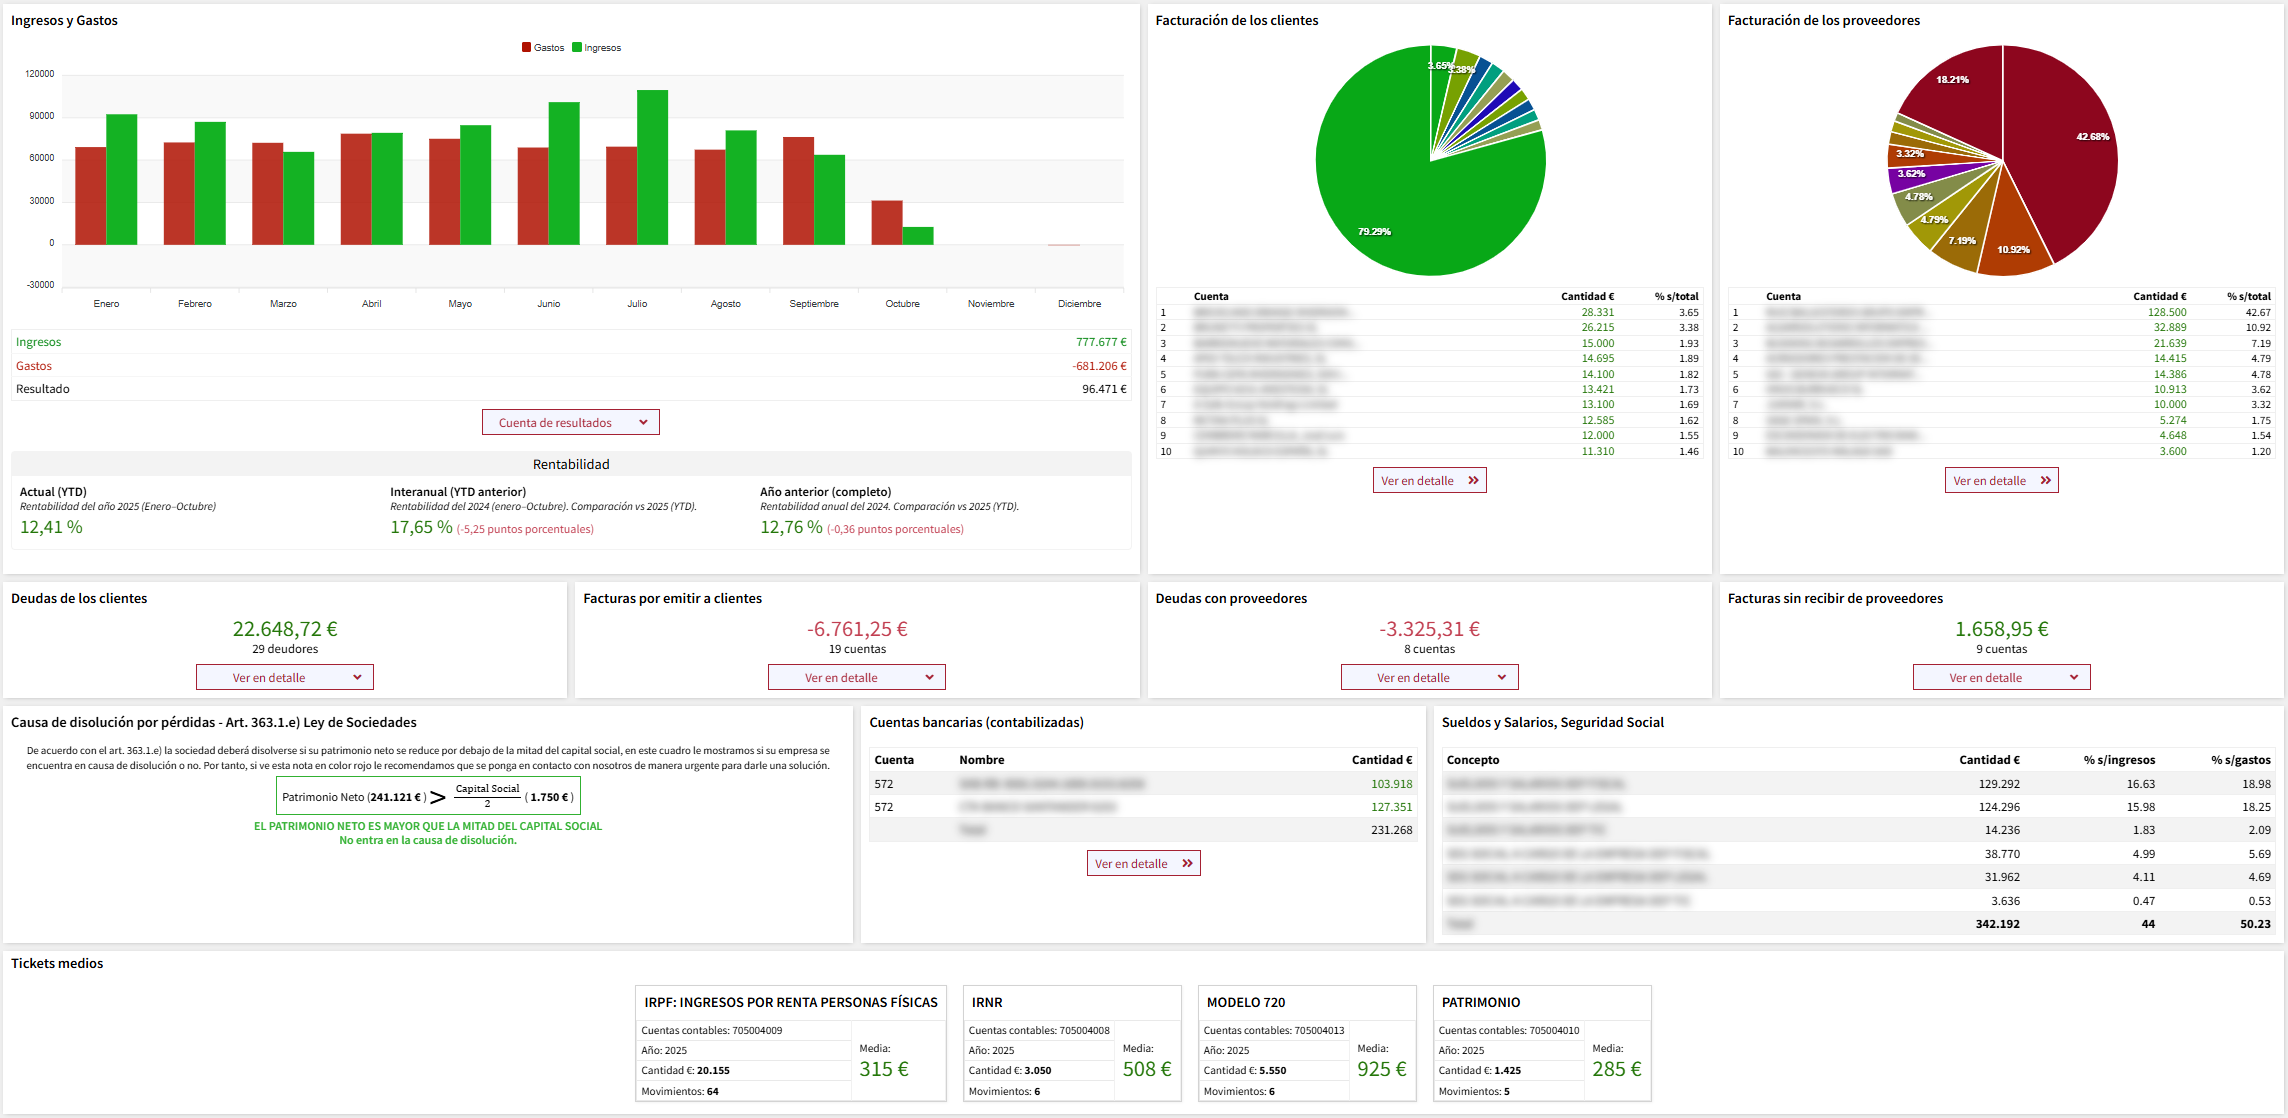Click Ver en detalle for Cuentas bancarias
This screenshot has height=1118, width=2288.
1143,864
